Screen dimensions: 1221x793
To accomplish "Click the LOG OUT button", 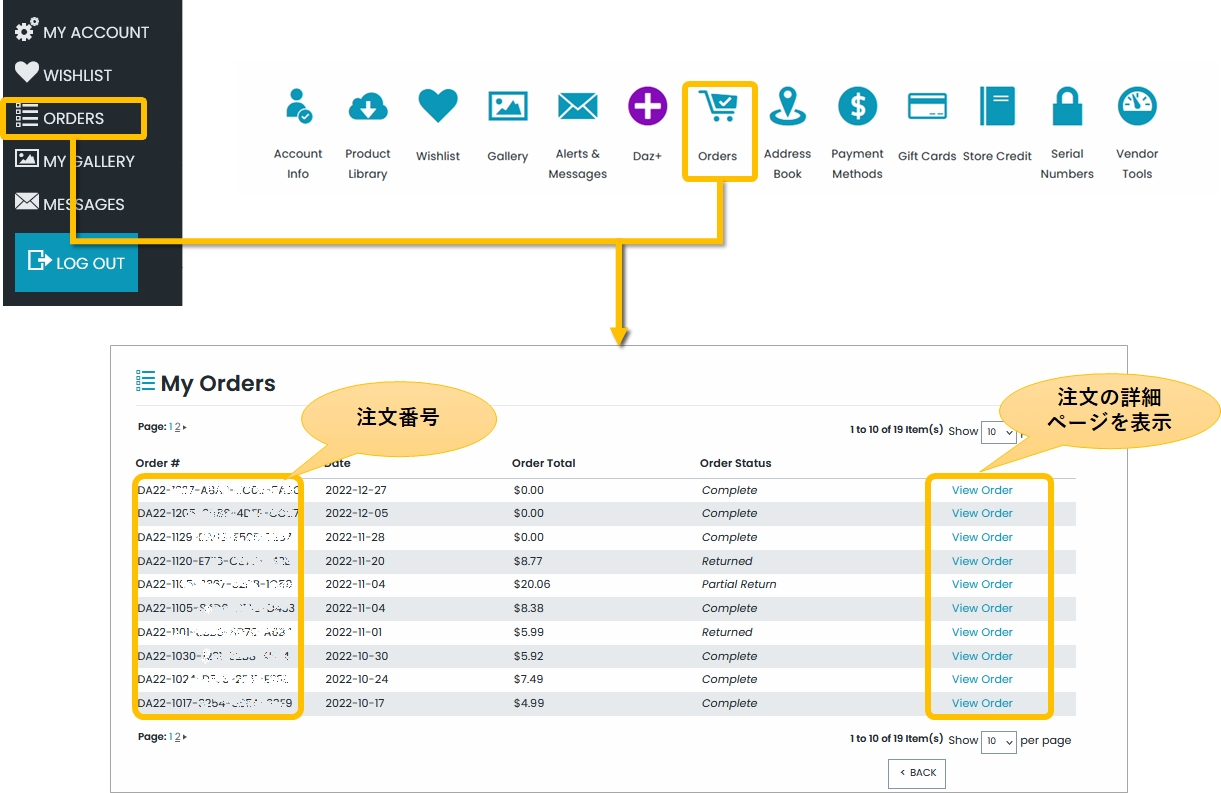I will pos(77,263).
